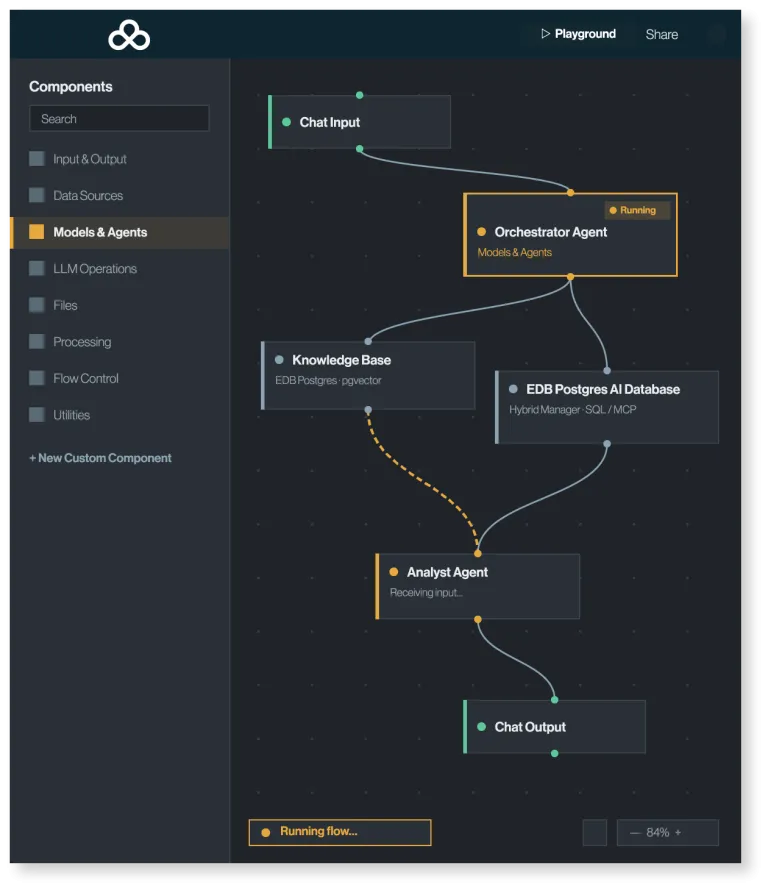Click the square icon beside Files
Viewport: 768px width, 890px height.
pos(37,305)
